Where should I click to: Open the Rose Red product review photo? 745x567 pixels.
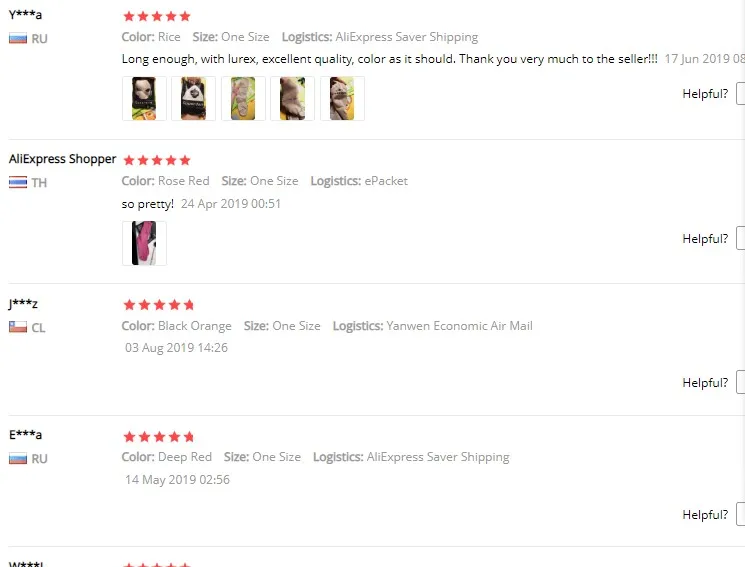tap(144, 243)
